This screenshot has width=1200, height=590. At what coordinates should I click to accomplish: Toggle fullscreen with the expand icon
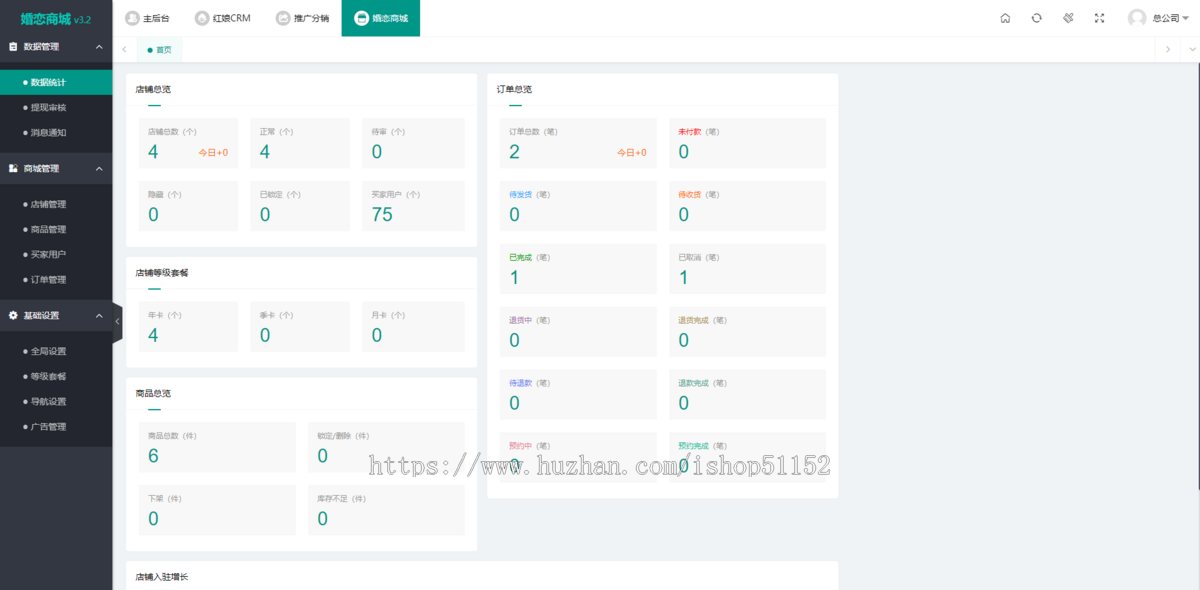(x=1100, y=18)
